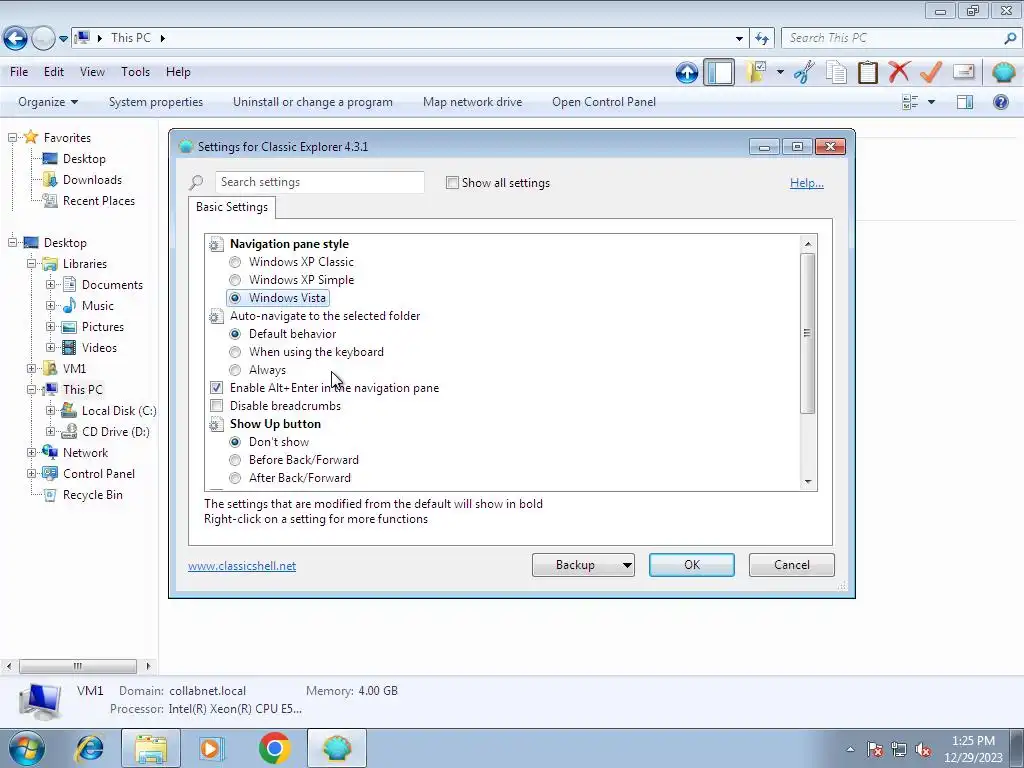Viewport: 1024px width, 768px height.
Task: Open the view options dropdown arrow
Action: (x=931, y=102)
